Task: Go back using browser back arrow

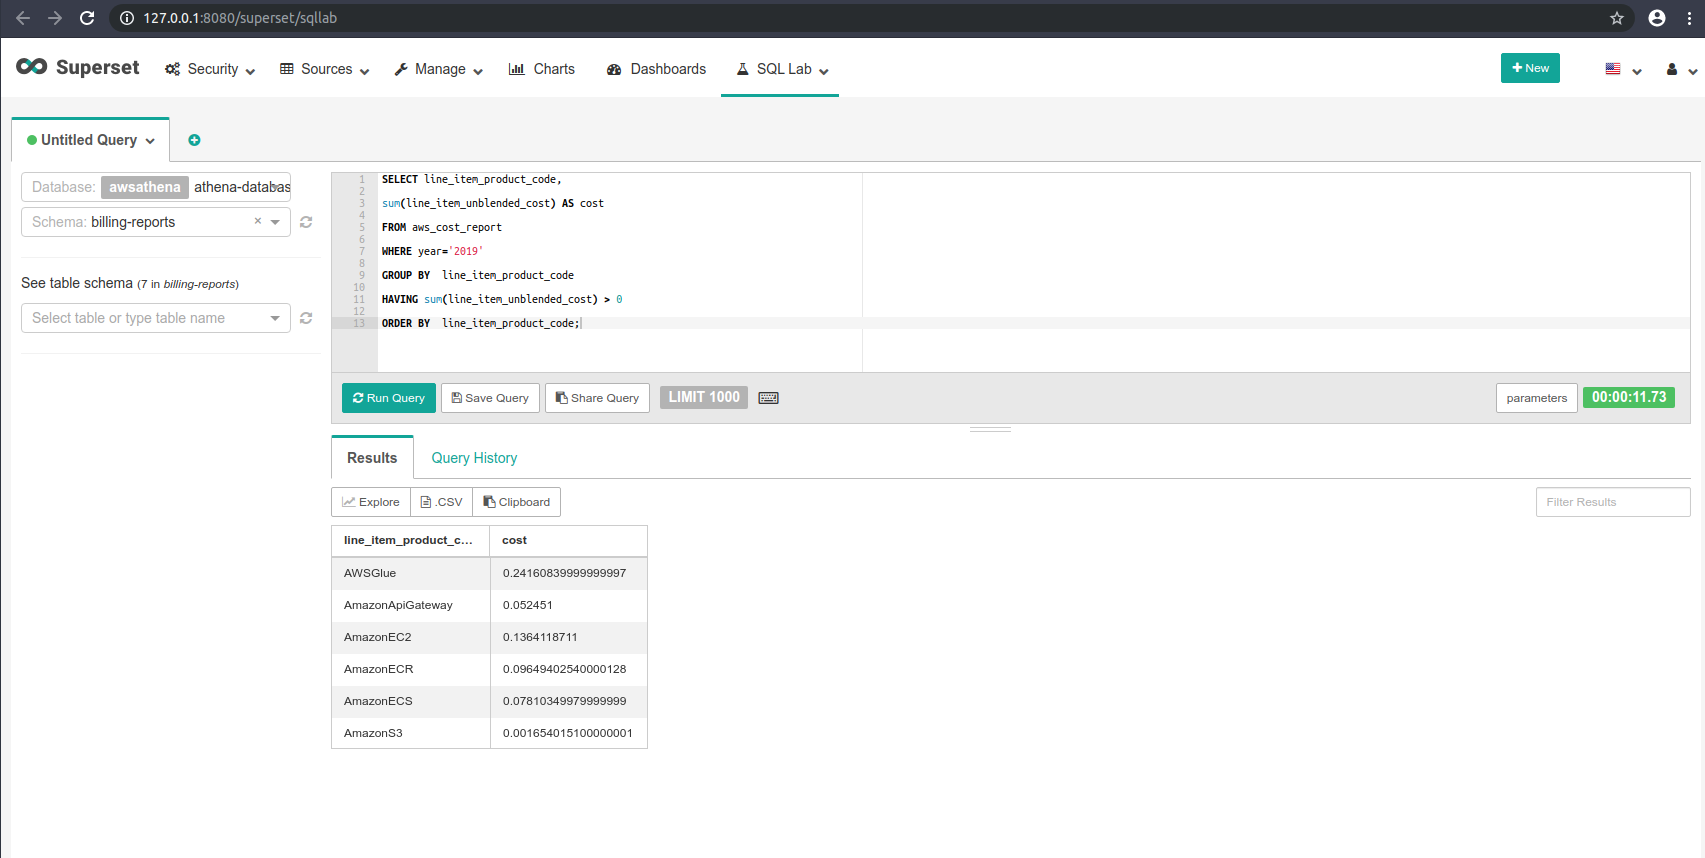Action: 23,18
